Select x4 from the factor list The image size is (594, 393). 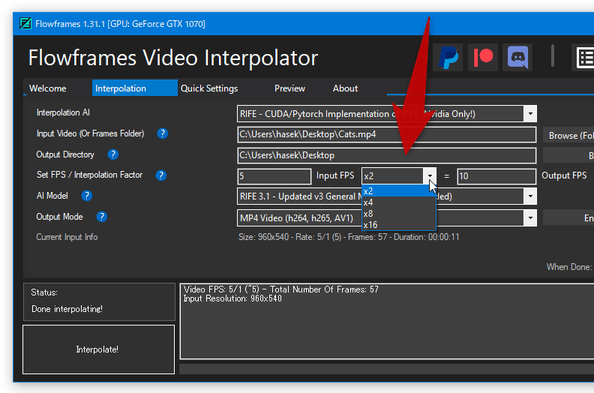tap(399, 202)
